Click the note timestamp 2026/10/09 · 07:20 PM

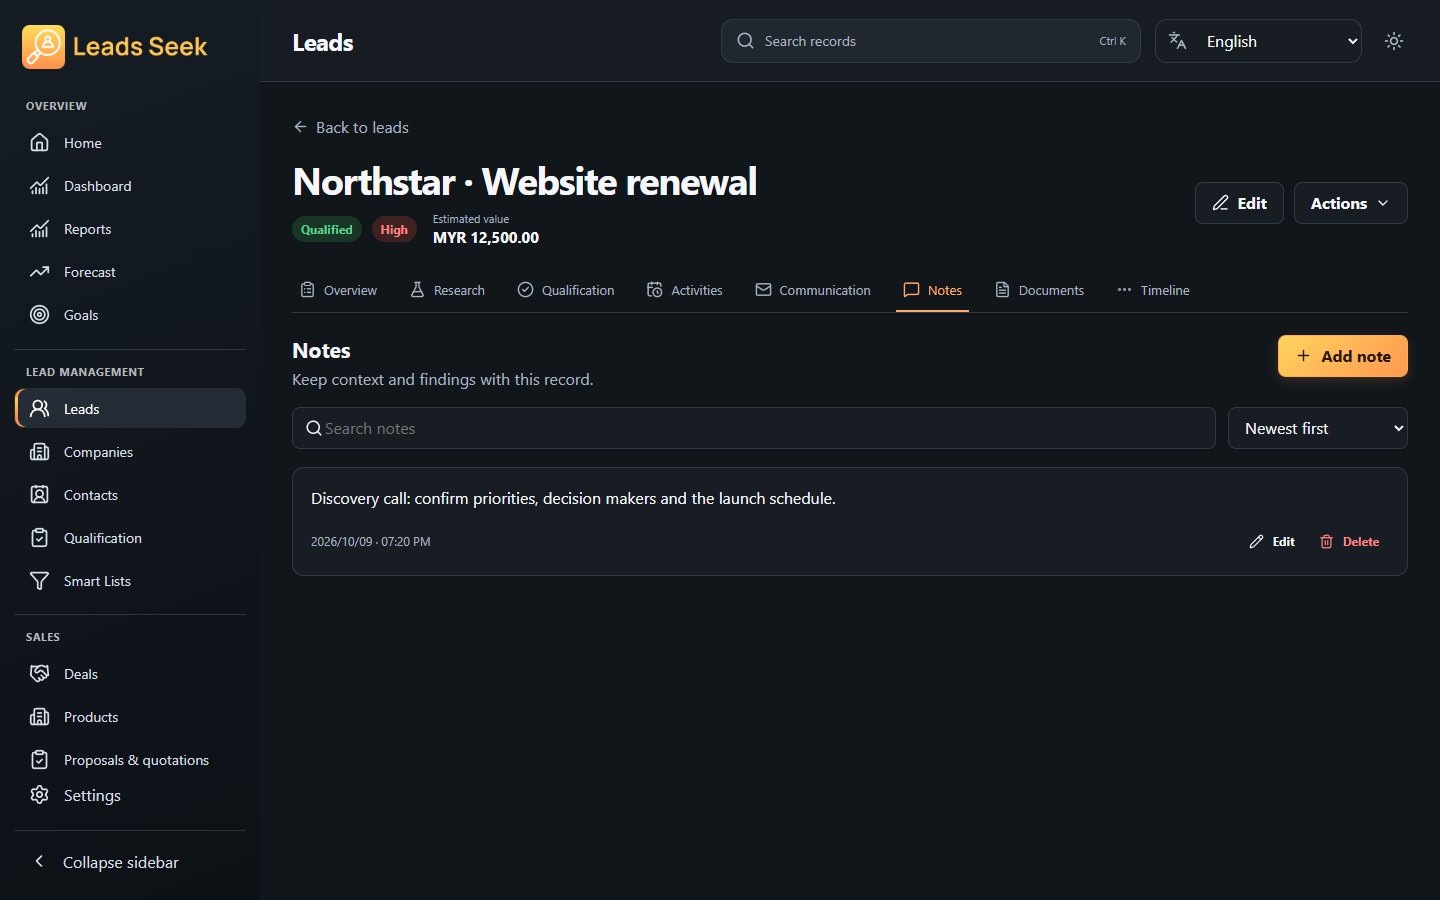click(371, 541)
